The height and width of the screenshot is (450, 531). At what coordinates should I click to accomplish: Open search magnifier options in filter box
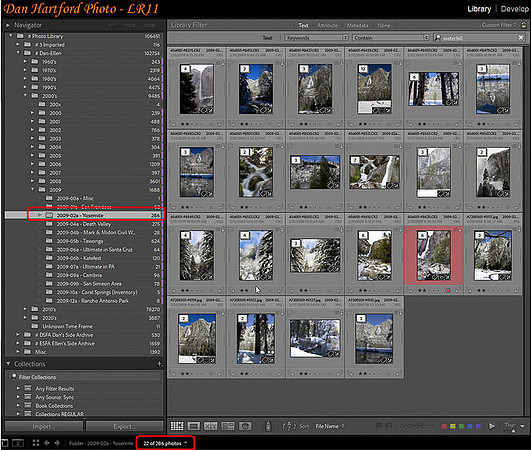[438, 38]
